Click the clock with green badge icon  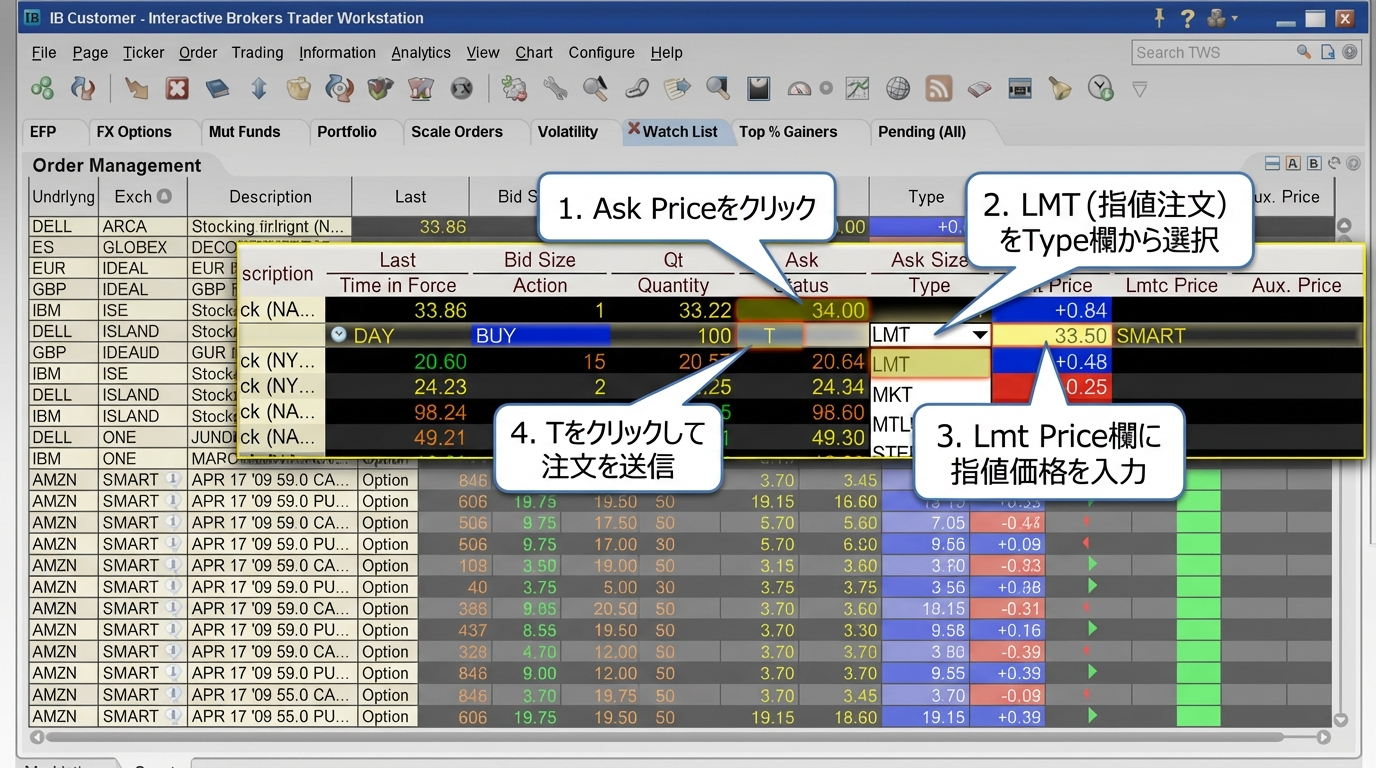click(1101, 89)
